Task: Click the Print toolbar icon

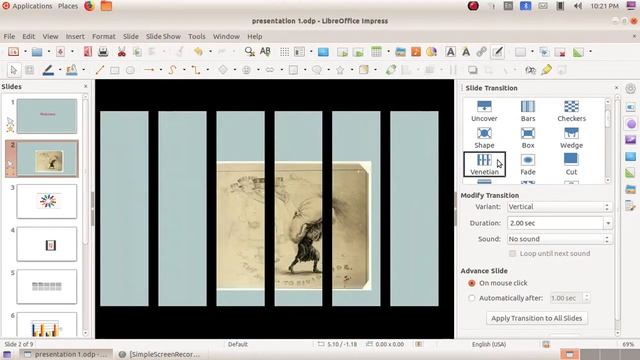Action: pyautogui.click(x=103, y=52)
